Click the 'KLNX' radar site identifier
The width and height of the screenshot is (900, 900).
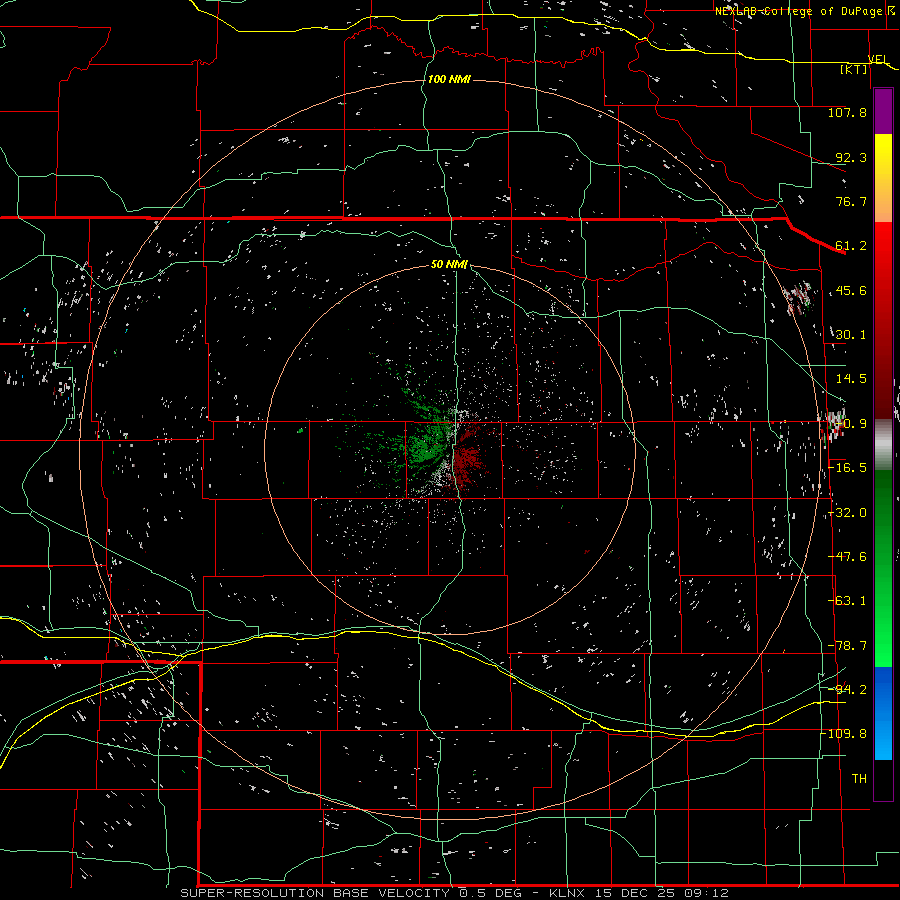tap(567, 893)
